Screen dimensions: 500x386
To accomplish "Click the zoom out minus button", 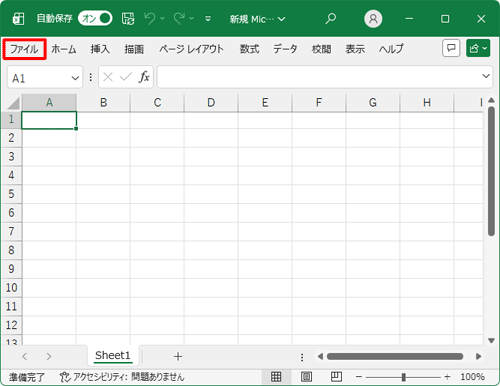I will point(359,377).
